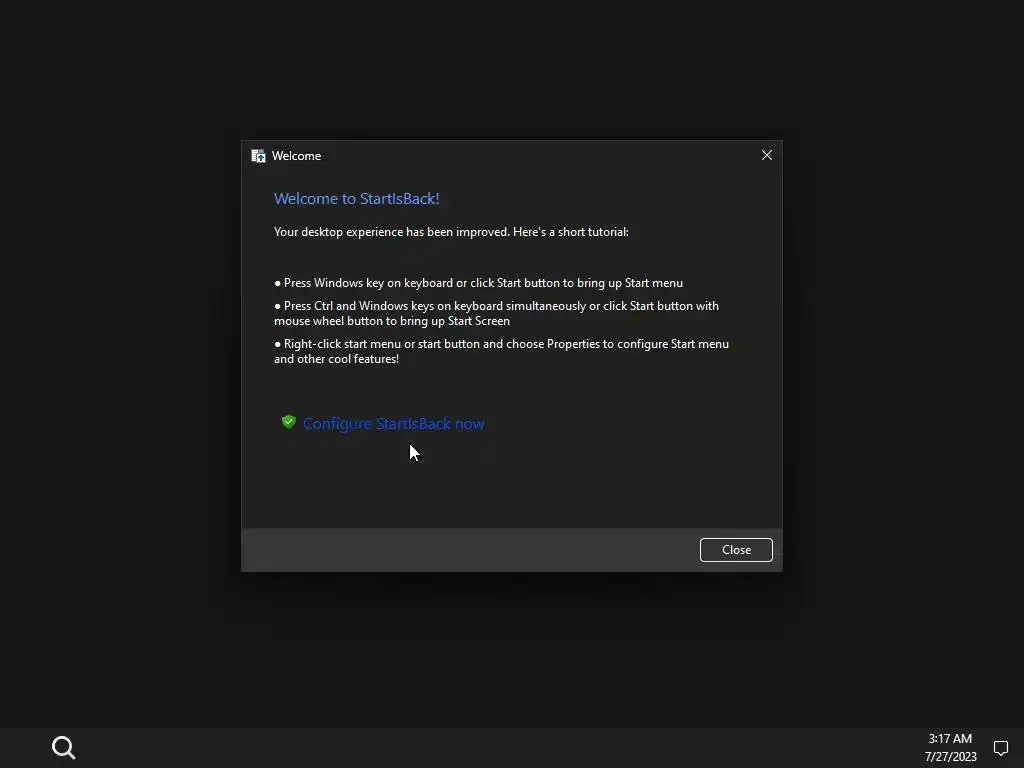
Task: Open the notification center icon in taskbar
Action: pyautogui.click(x=1000, y=748)
